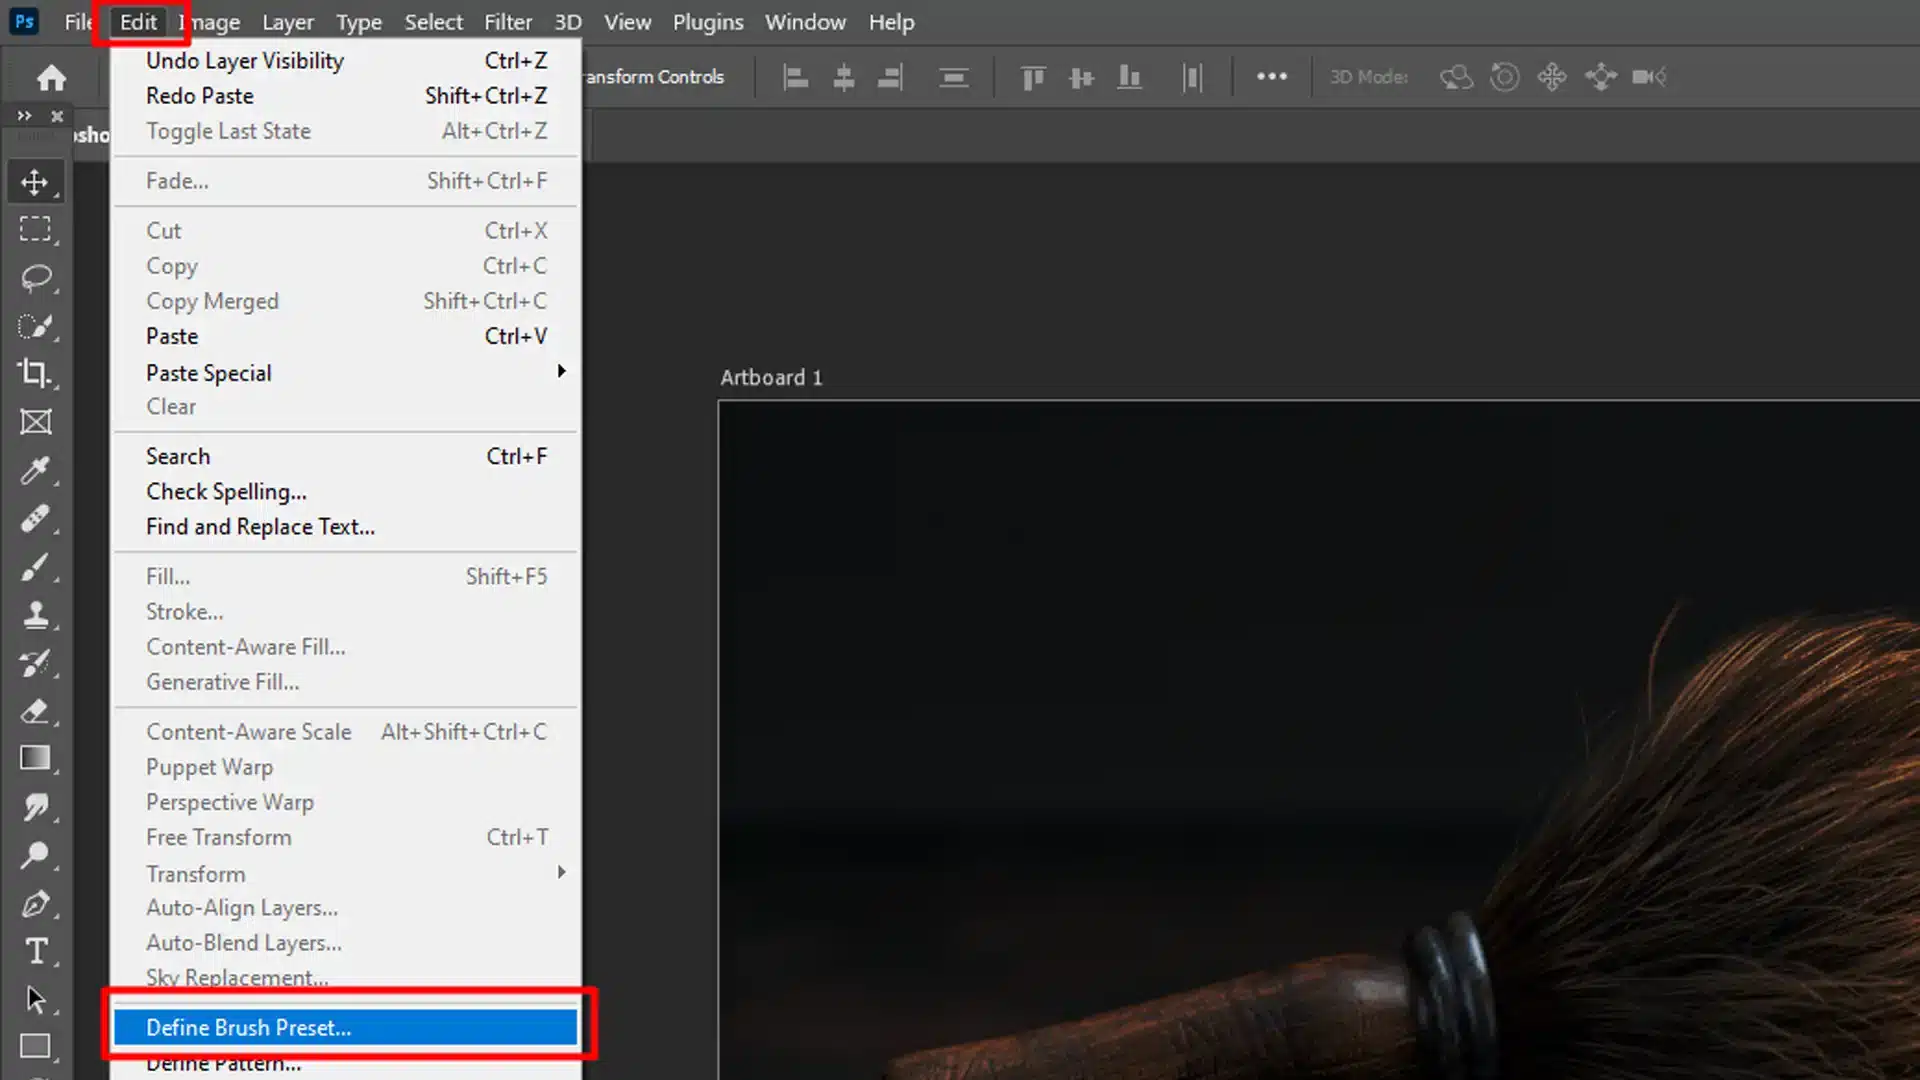1920x1080 pixels.
Task: Select the Frame tool
Action: point(35,422)
